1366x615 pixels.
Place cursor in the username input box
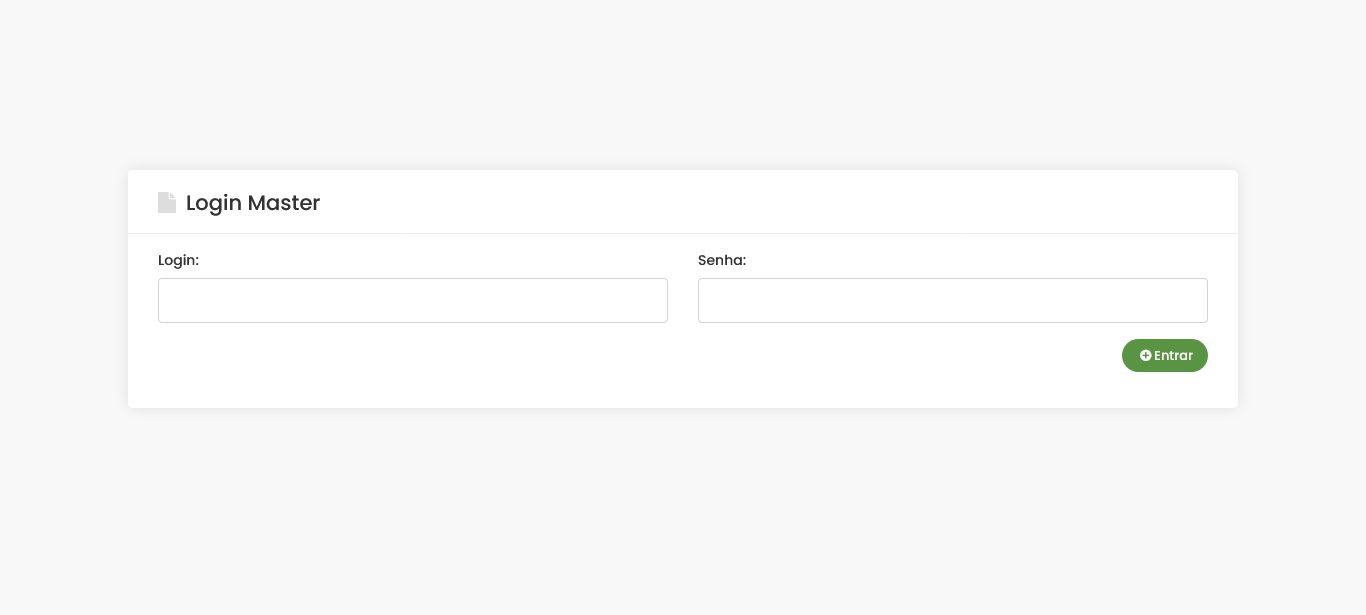(x=412, y=300)
